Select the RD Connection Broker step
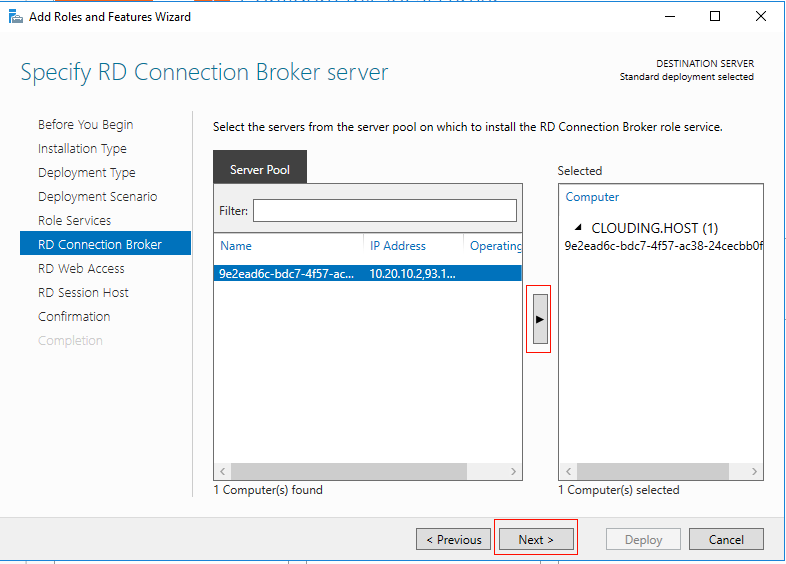The width and height of the screenshot is (786, 564). [x=105, y=243]
